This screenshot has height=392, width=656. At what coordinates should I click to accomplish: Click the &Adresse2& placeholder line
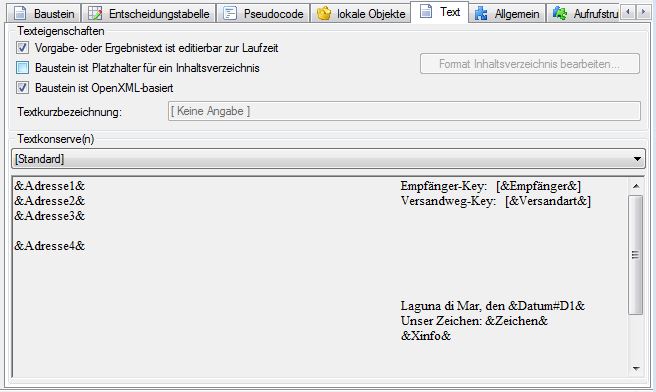(50, 201)
